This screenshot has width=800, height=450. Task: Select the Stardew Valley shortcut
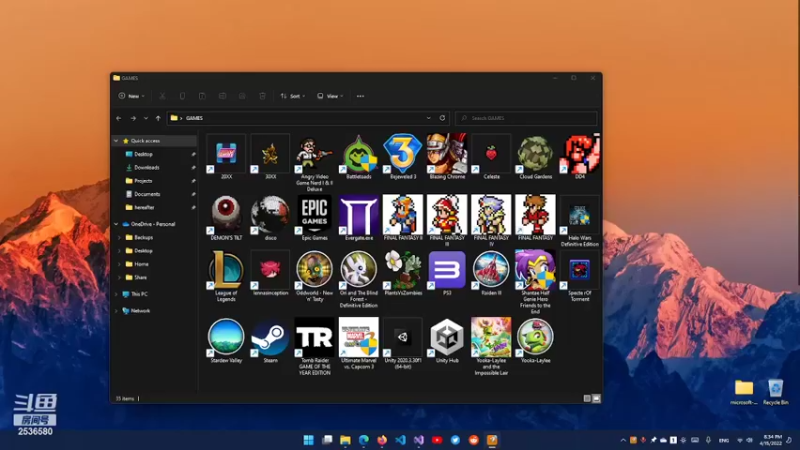pos(226,340)
